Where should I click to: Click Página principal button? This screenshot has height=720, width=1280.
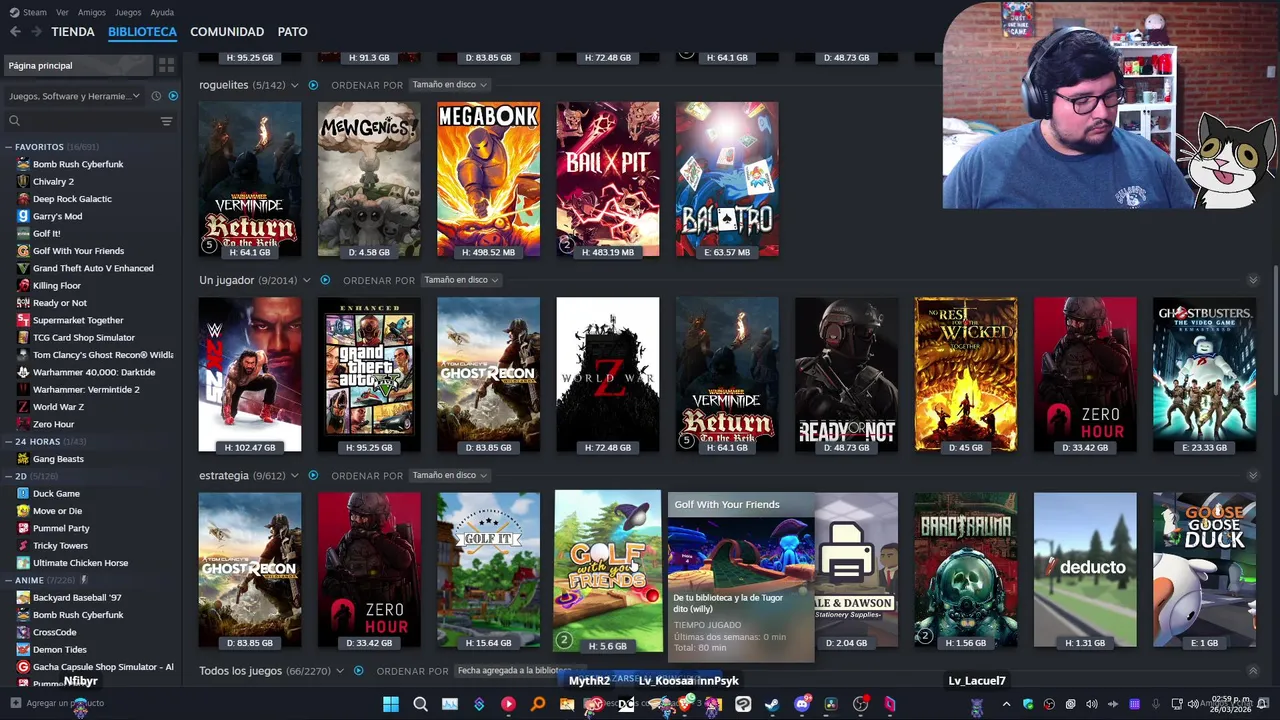click(x=78, y=65)
